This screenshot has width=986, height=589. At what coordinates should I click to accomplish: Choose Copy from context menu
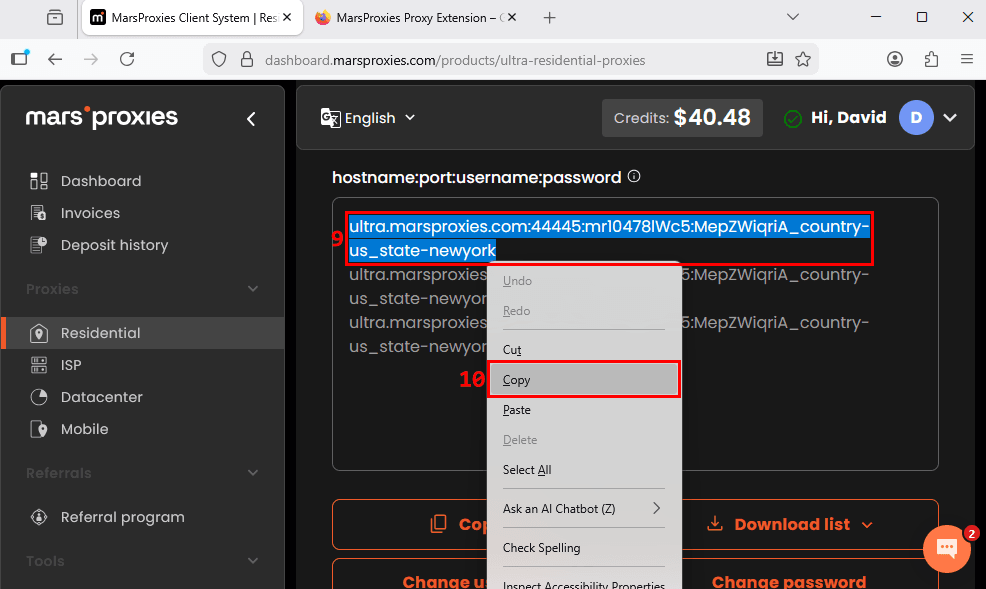584,380
